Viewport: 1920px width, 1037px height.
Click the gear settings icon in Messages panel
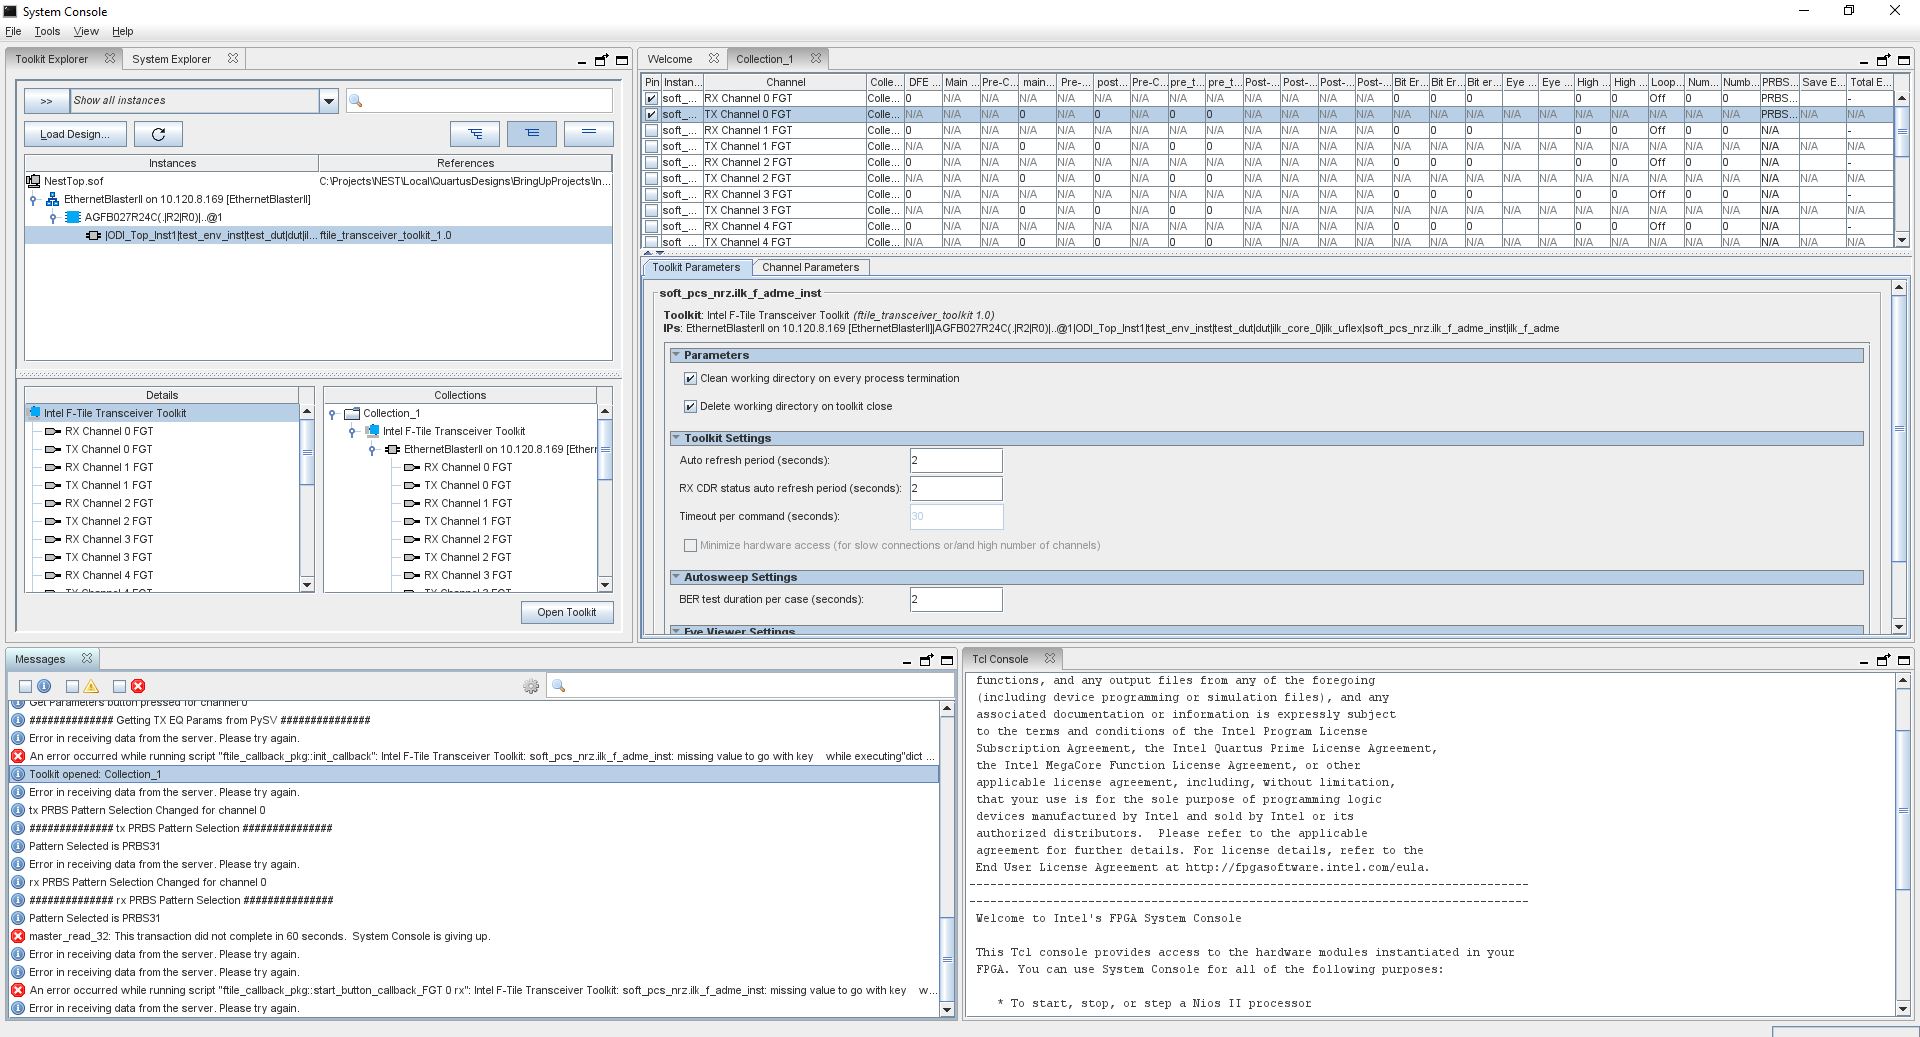(x=531, y=686)
